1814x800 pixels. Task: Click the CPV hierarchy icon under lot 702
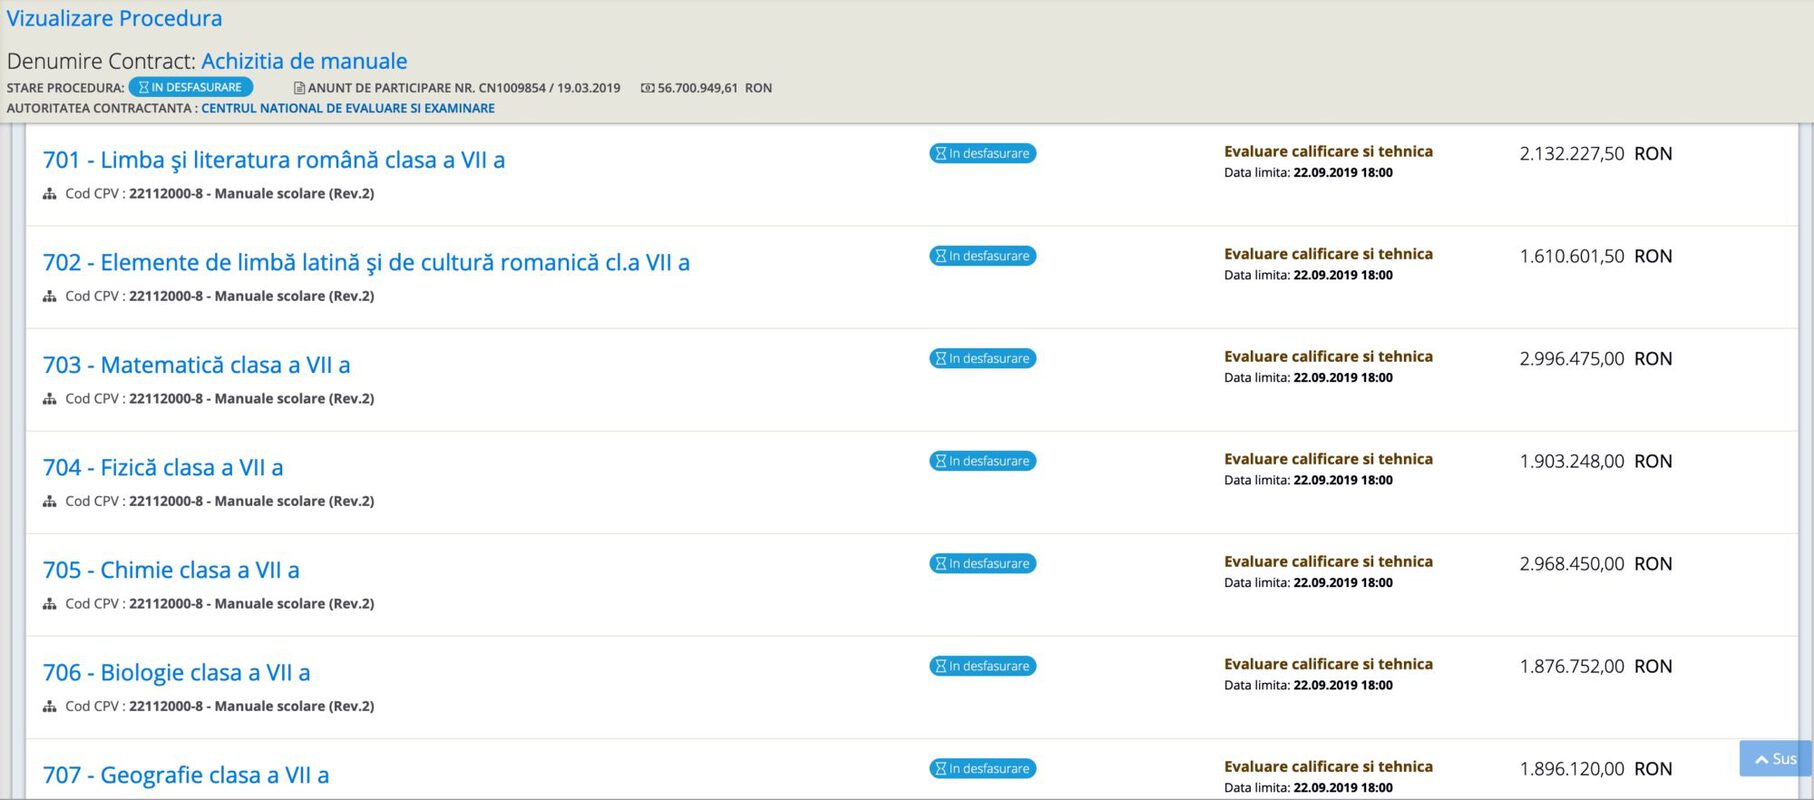point(49,296)
